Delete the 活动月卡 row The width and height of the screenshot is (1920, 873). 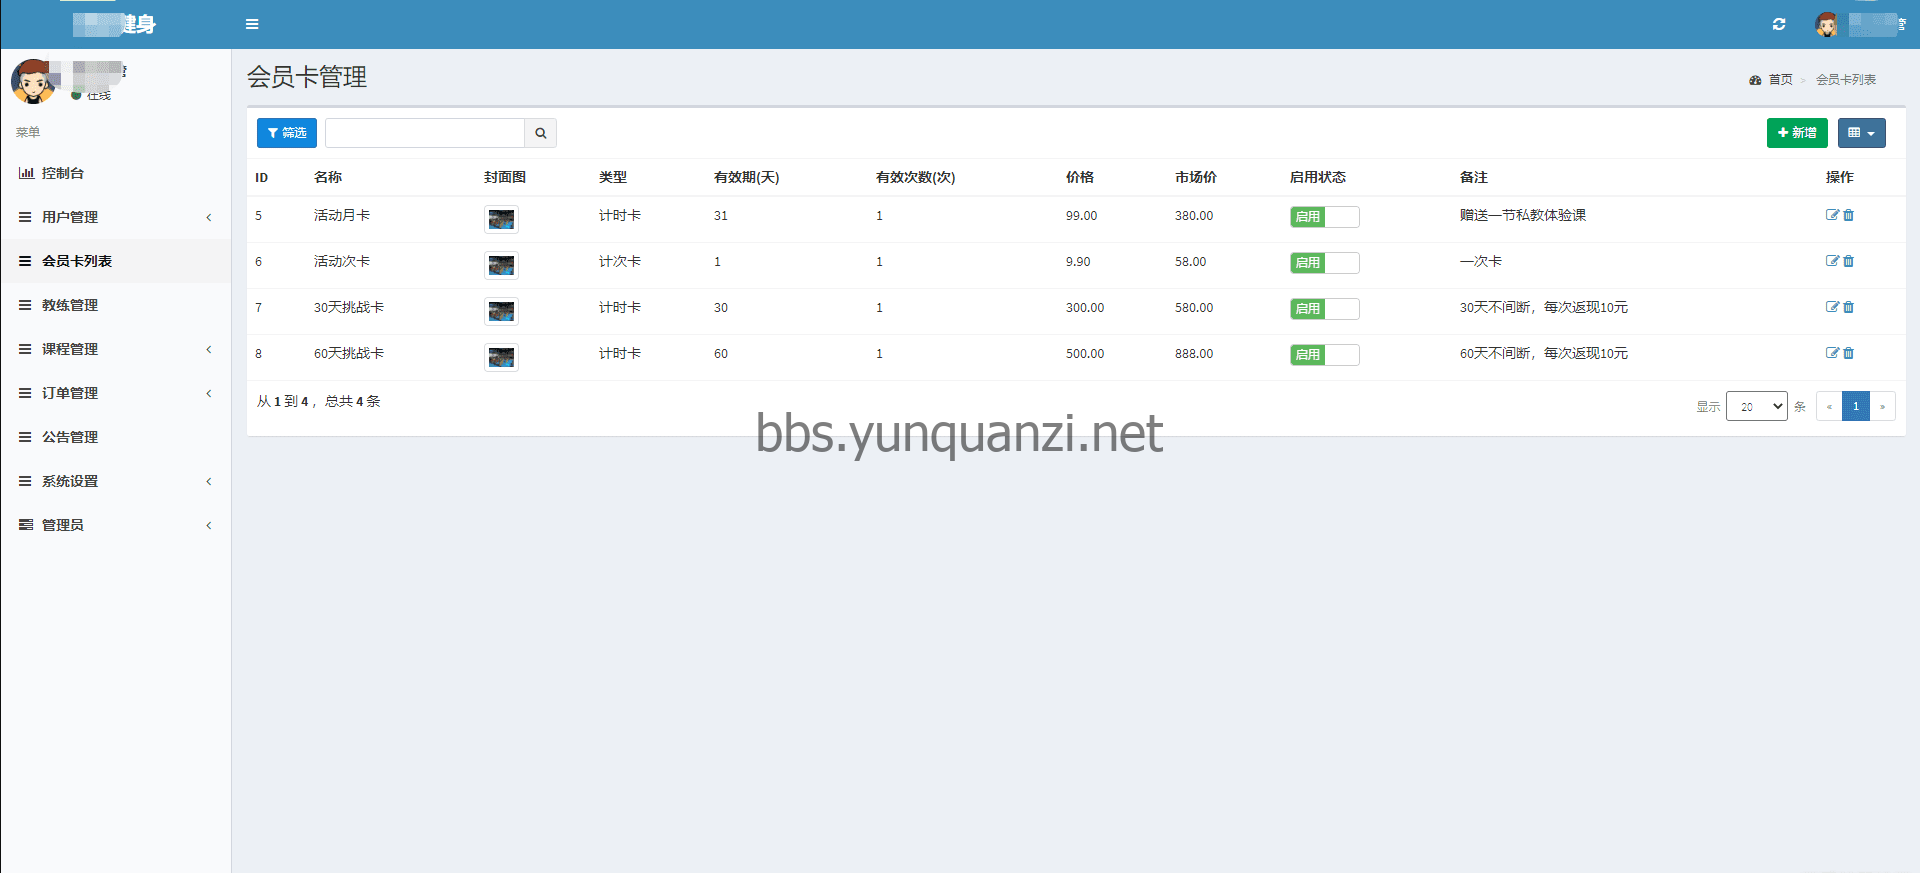pos(1849,215)
